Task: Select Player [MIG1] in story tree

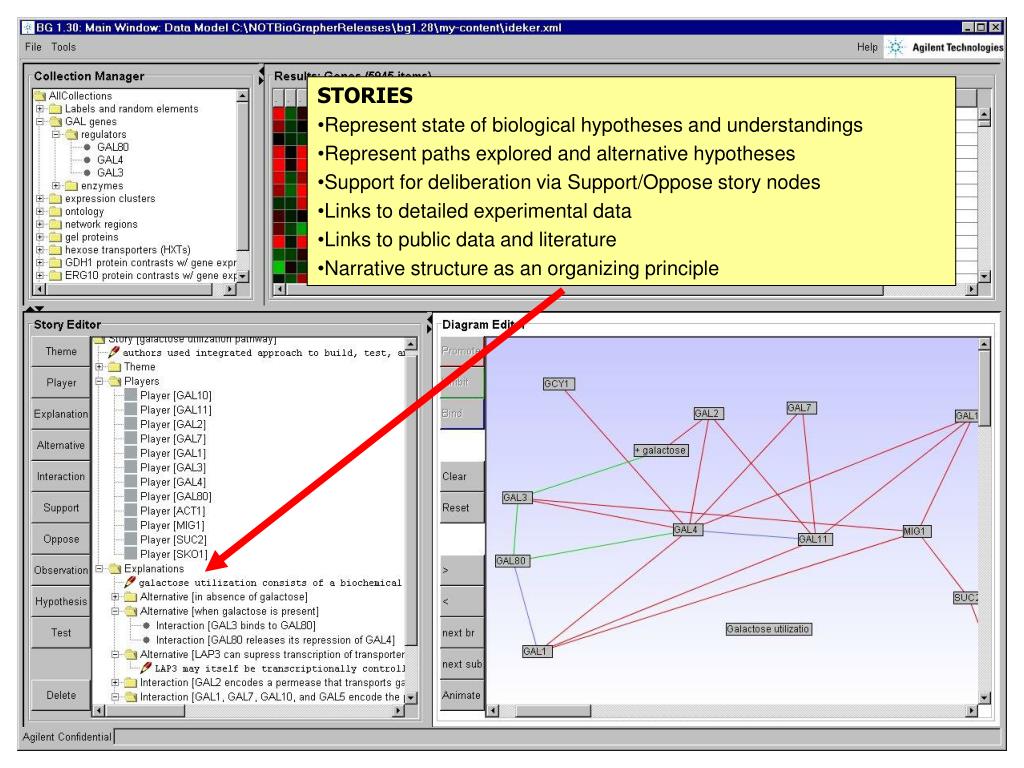Action: tap(172, 526)
